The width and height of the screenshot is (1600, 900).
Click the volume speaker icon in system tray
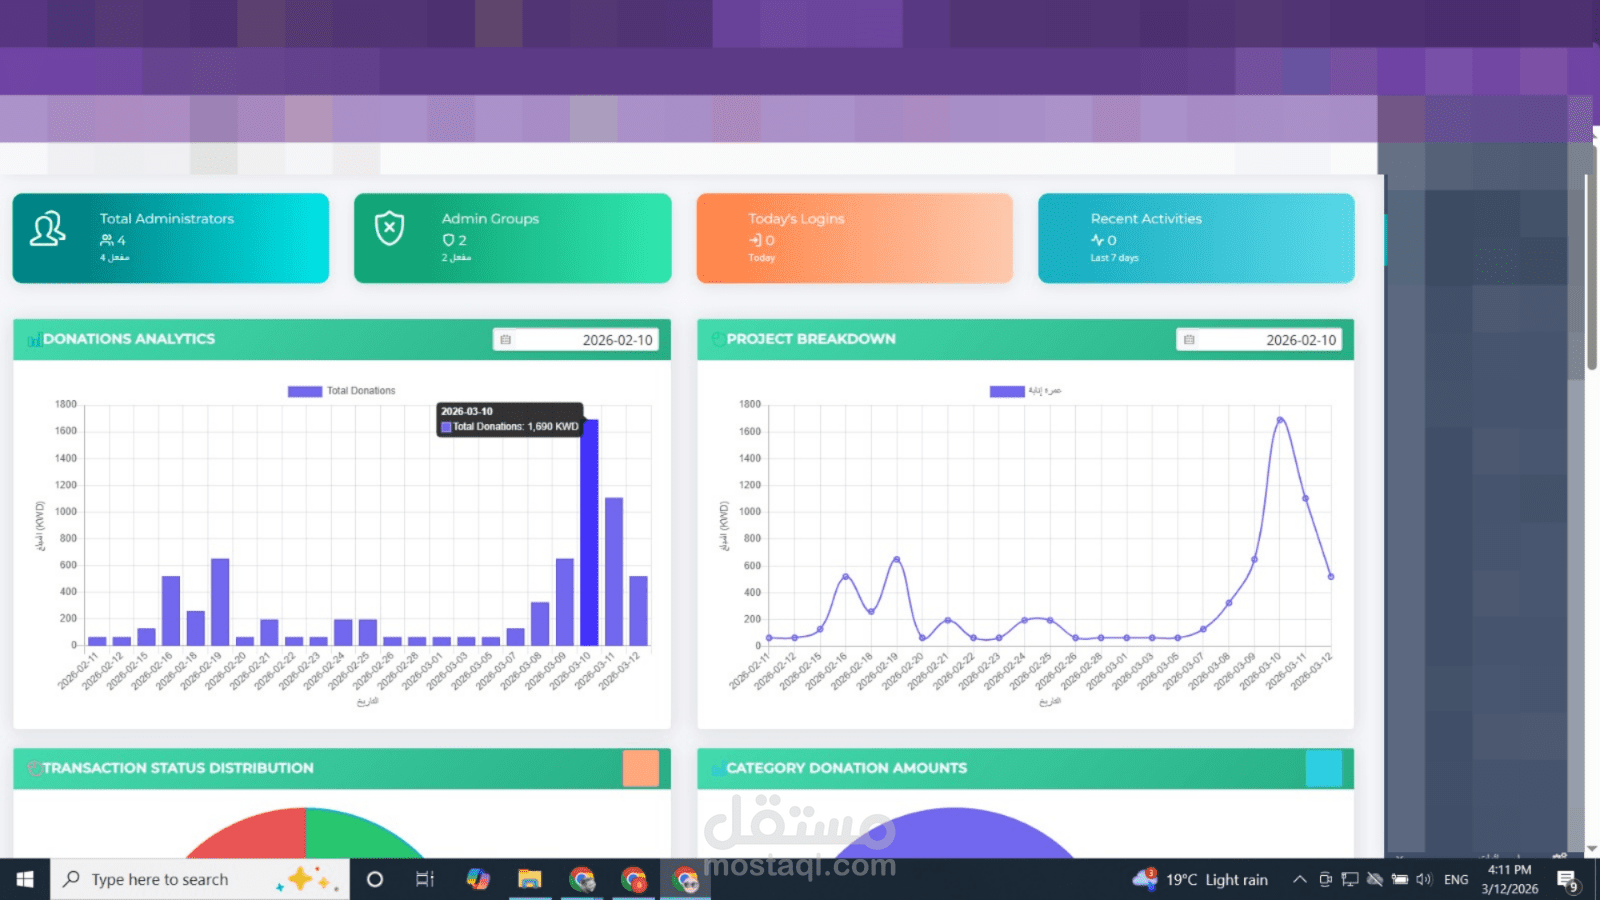(x=1424, y=879)
